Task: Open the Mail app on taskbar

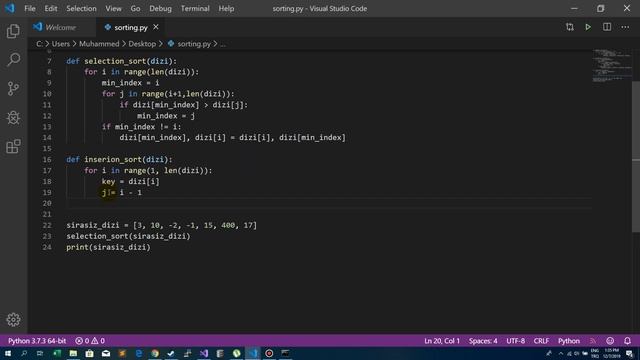Action: pos(106,353)
